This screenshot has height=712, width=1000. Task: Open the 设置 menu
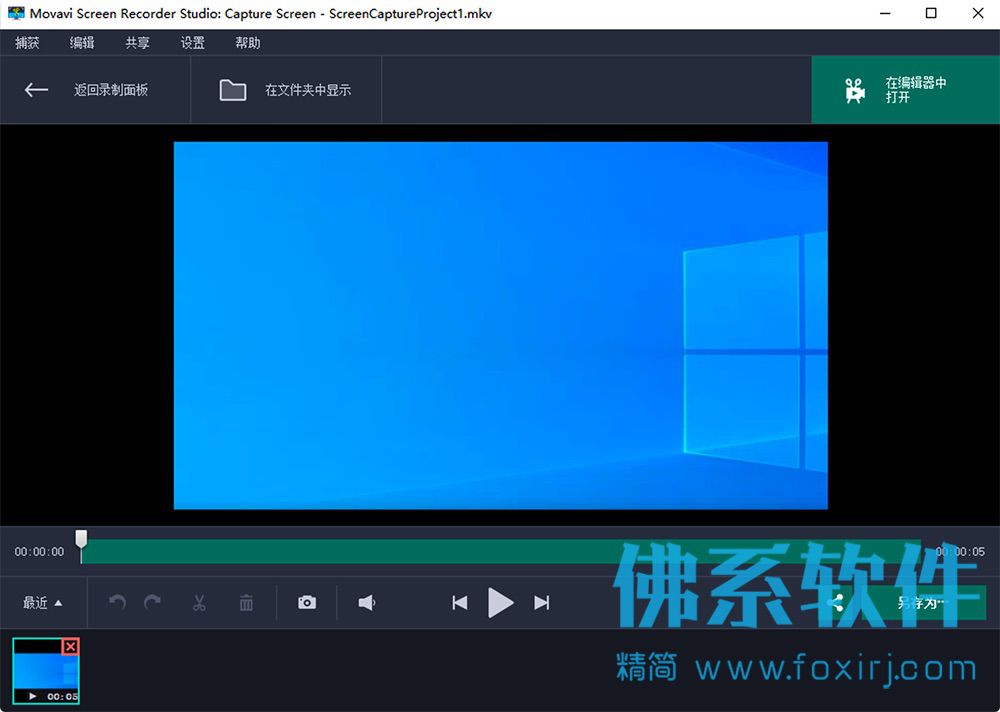(193, 43)
